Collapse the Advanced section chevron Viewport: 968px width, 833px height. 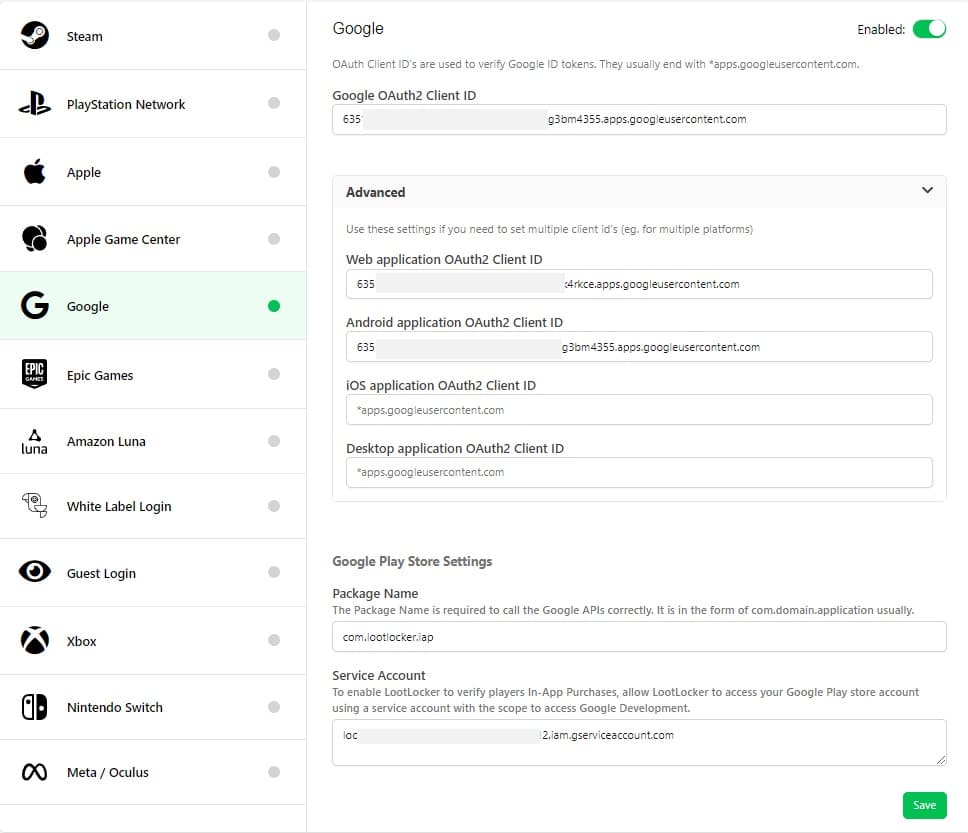tap(927, 191)
